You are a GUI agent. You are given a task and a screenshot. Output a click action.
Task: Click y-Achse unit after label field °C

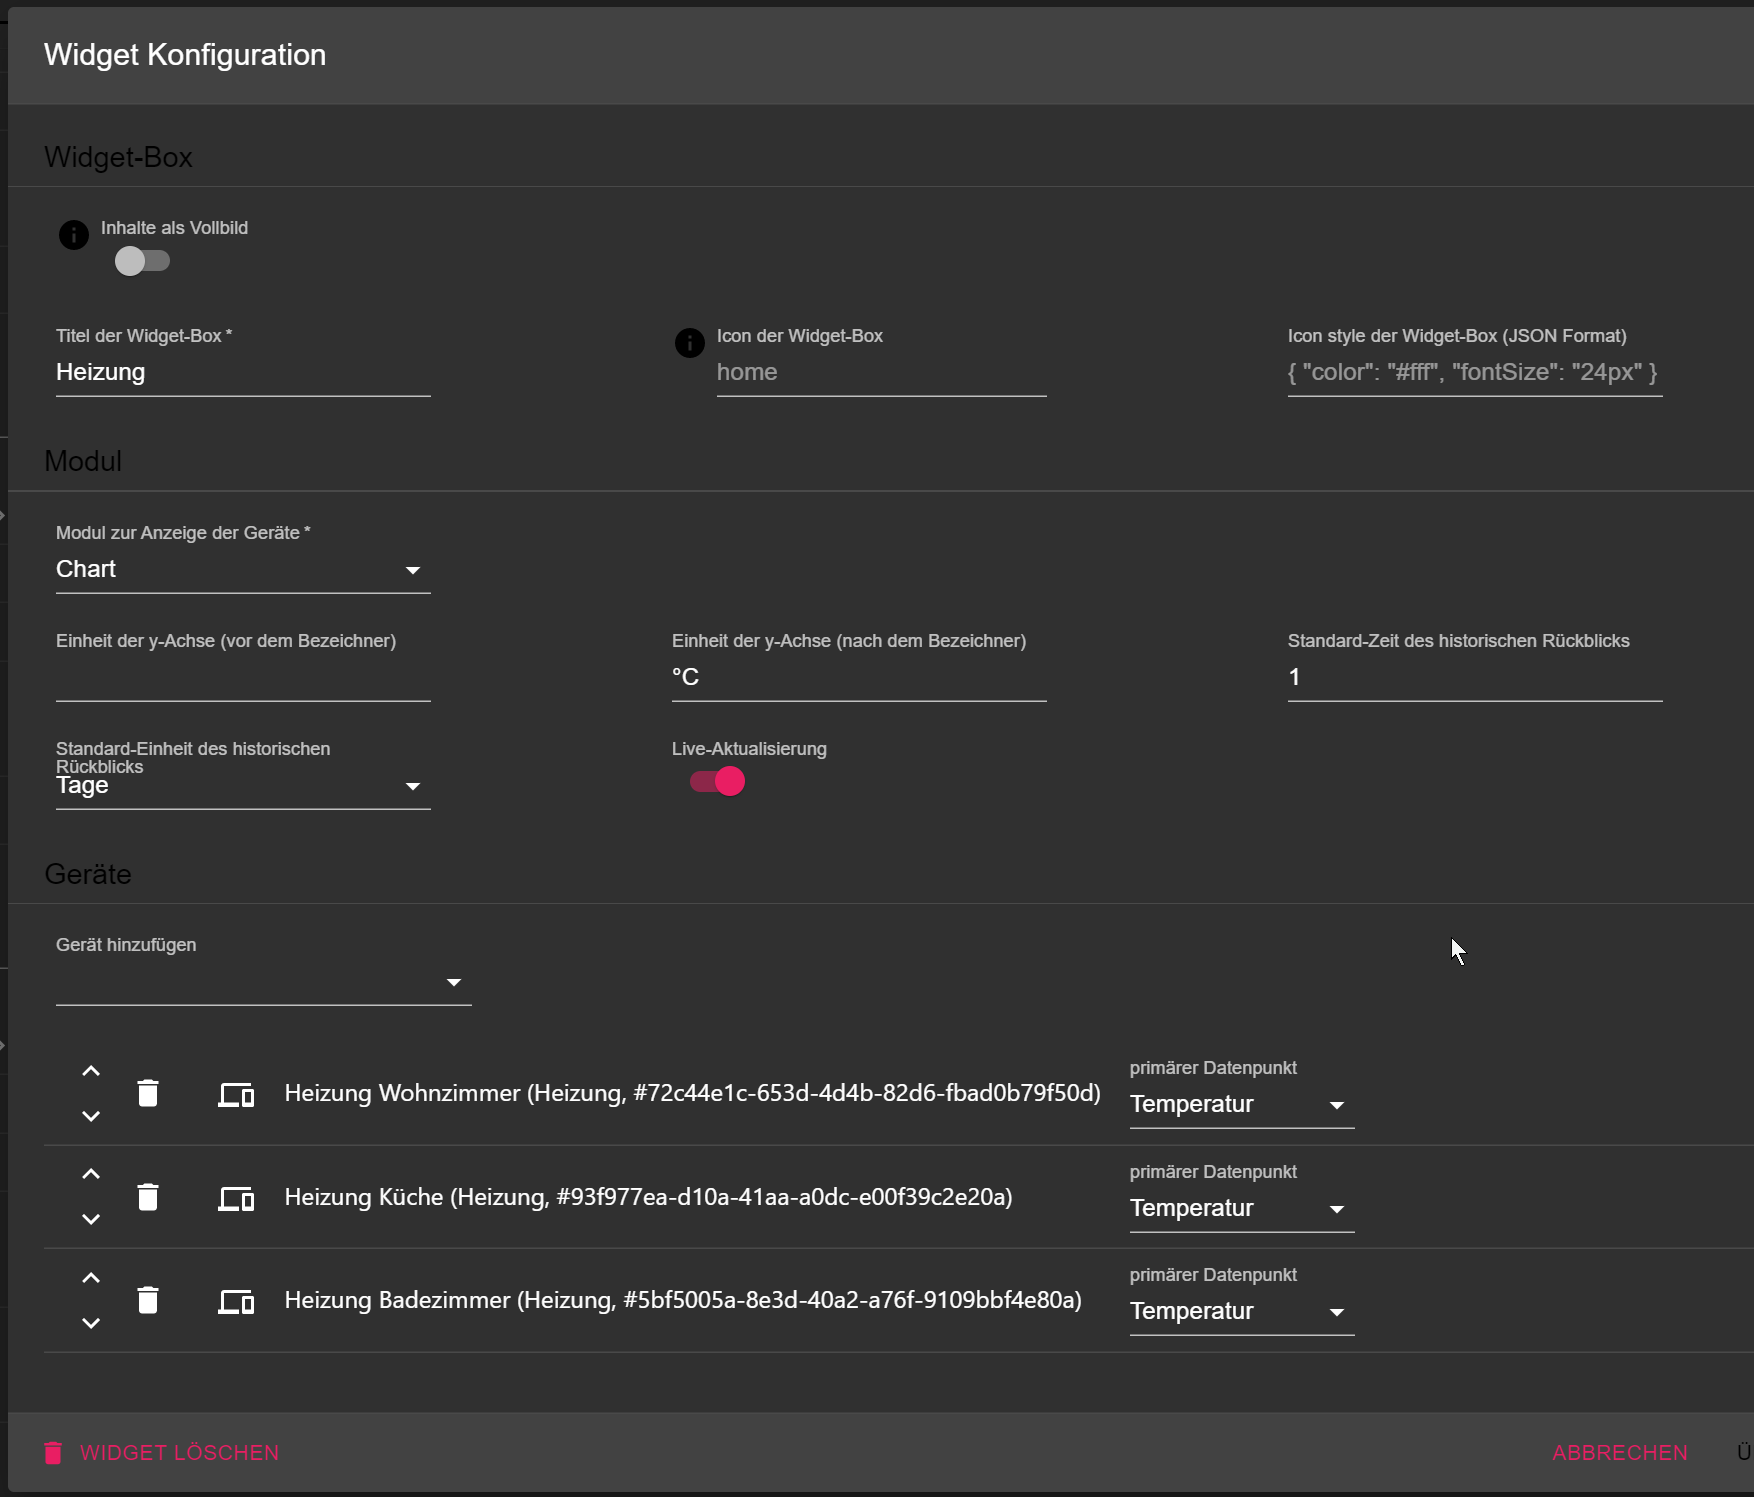(859, 678)
